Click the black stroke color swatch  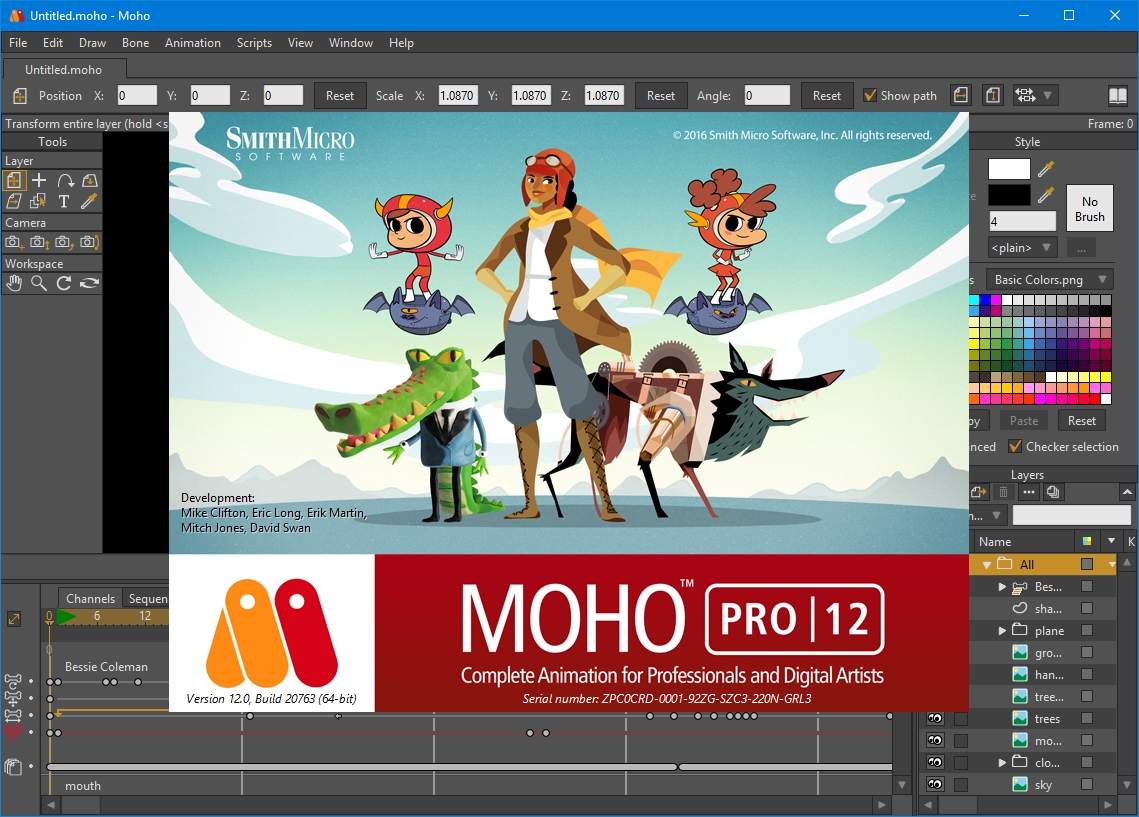click(x=1009, y=195)
